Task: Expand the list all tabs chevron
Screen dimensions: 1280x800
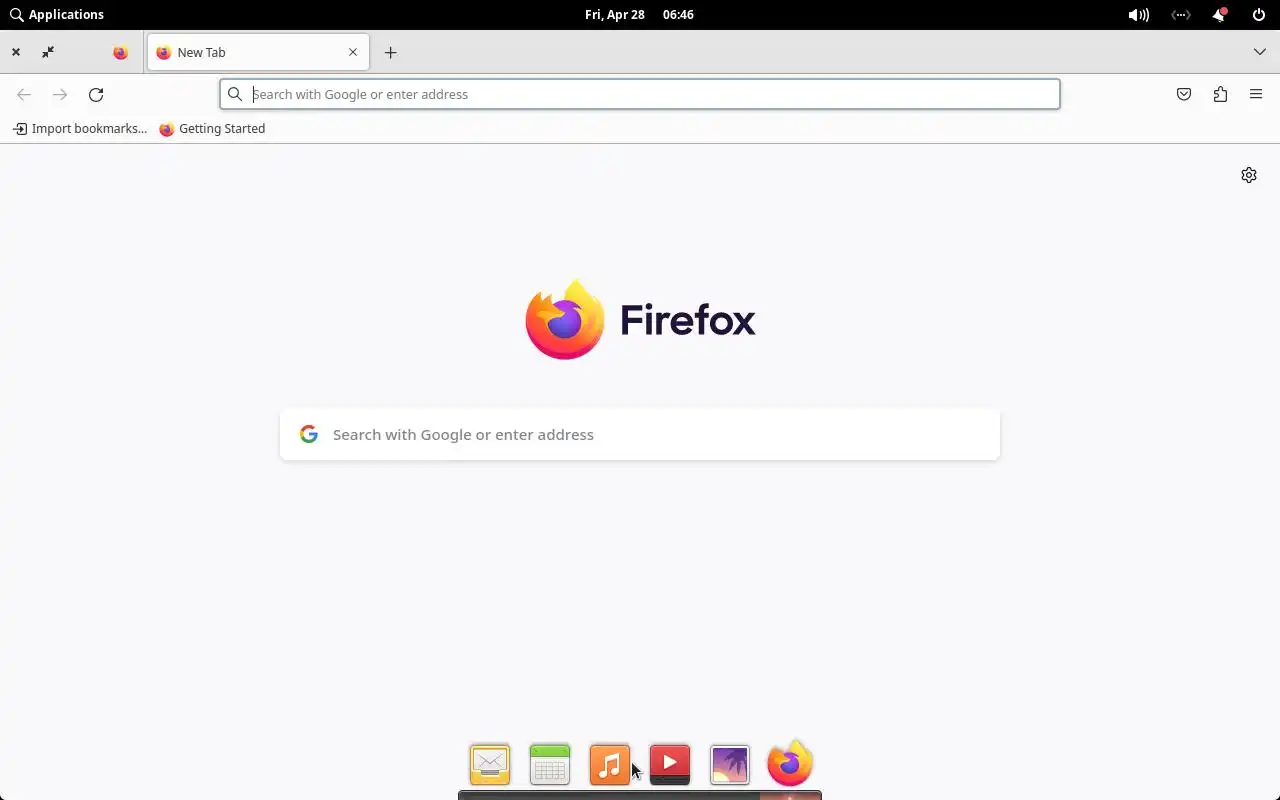Action: click(x=1259, y=52)
